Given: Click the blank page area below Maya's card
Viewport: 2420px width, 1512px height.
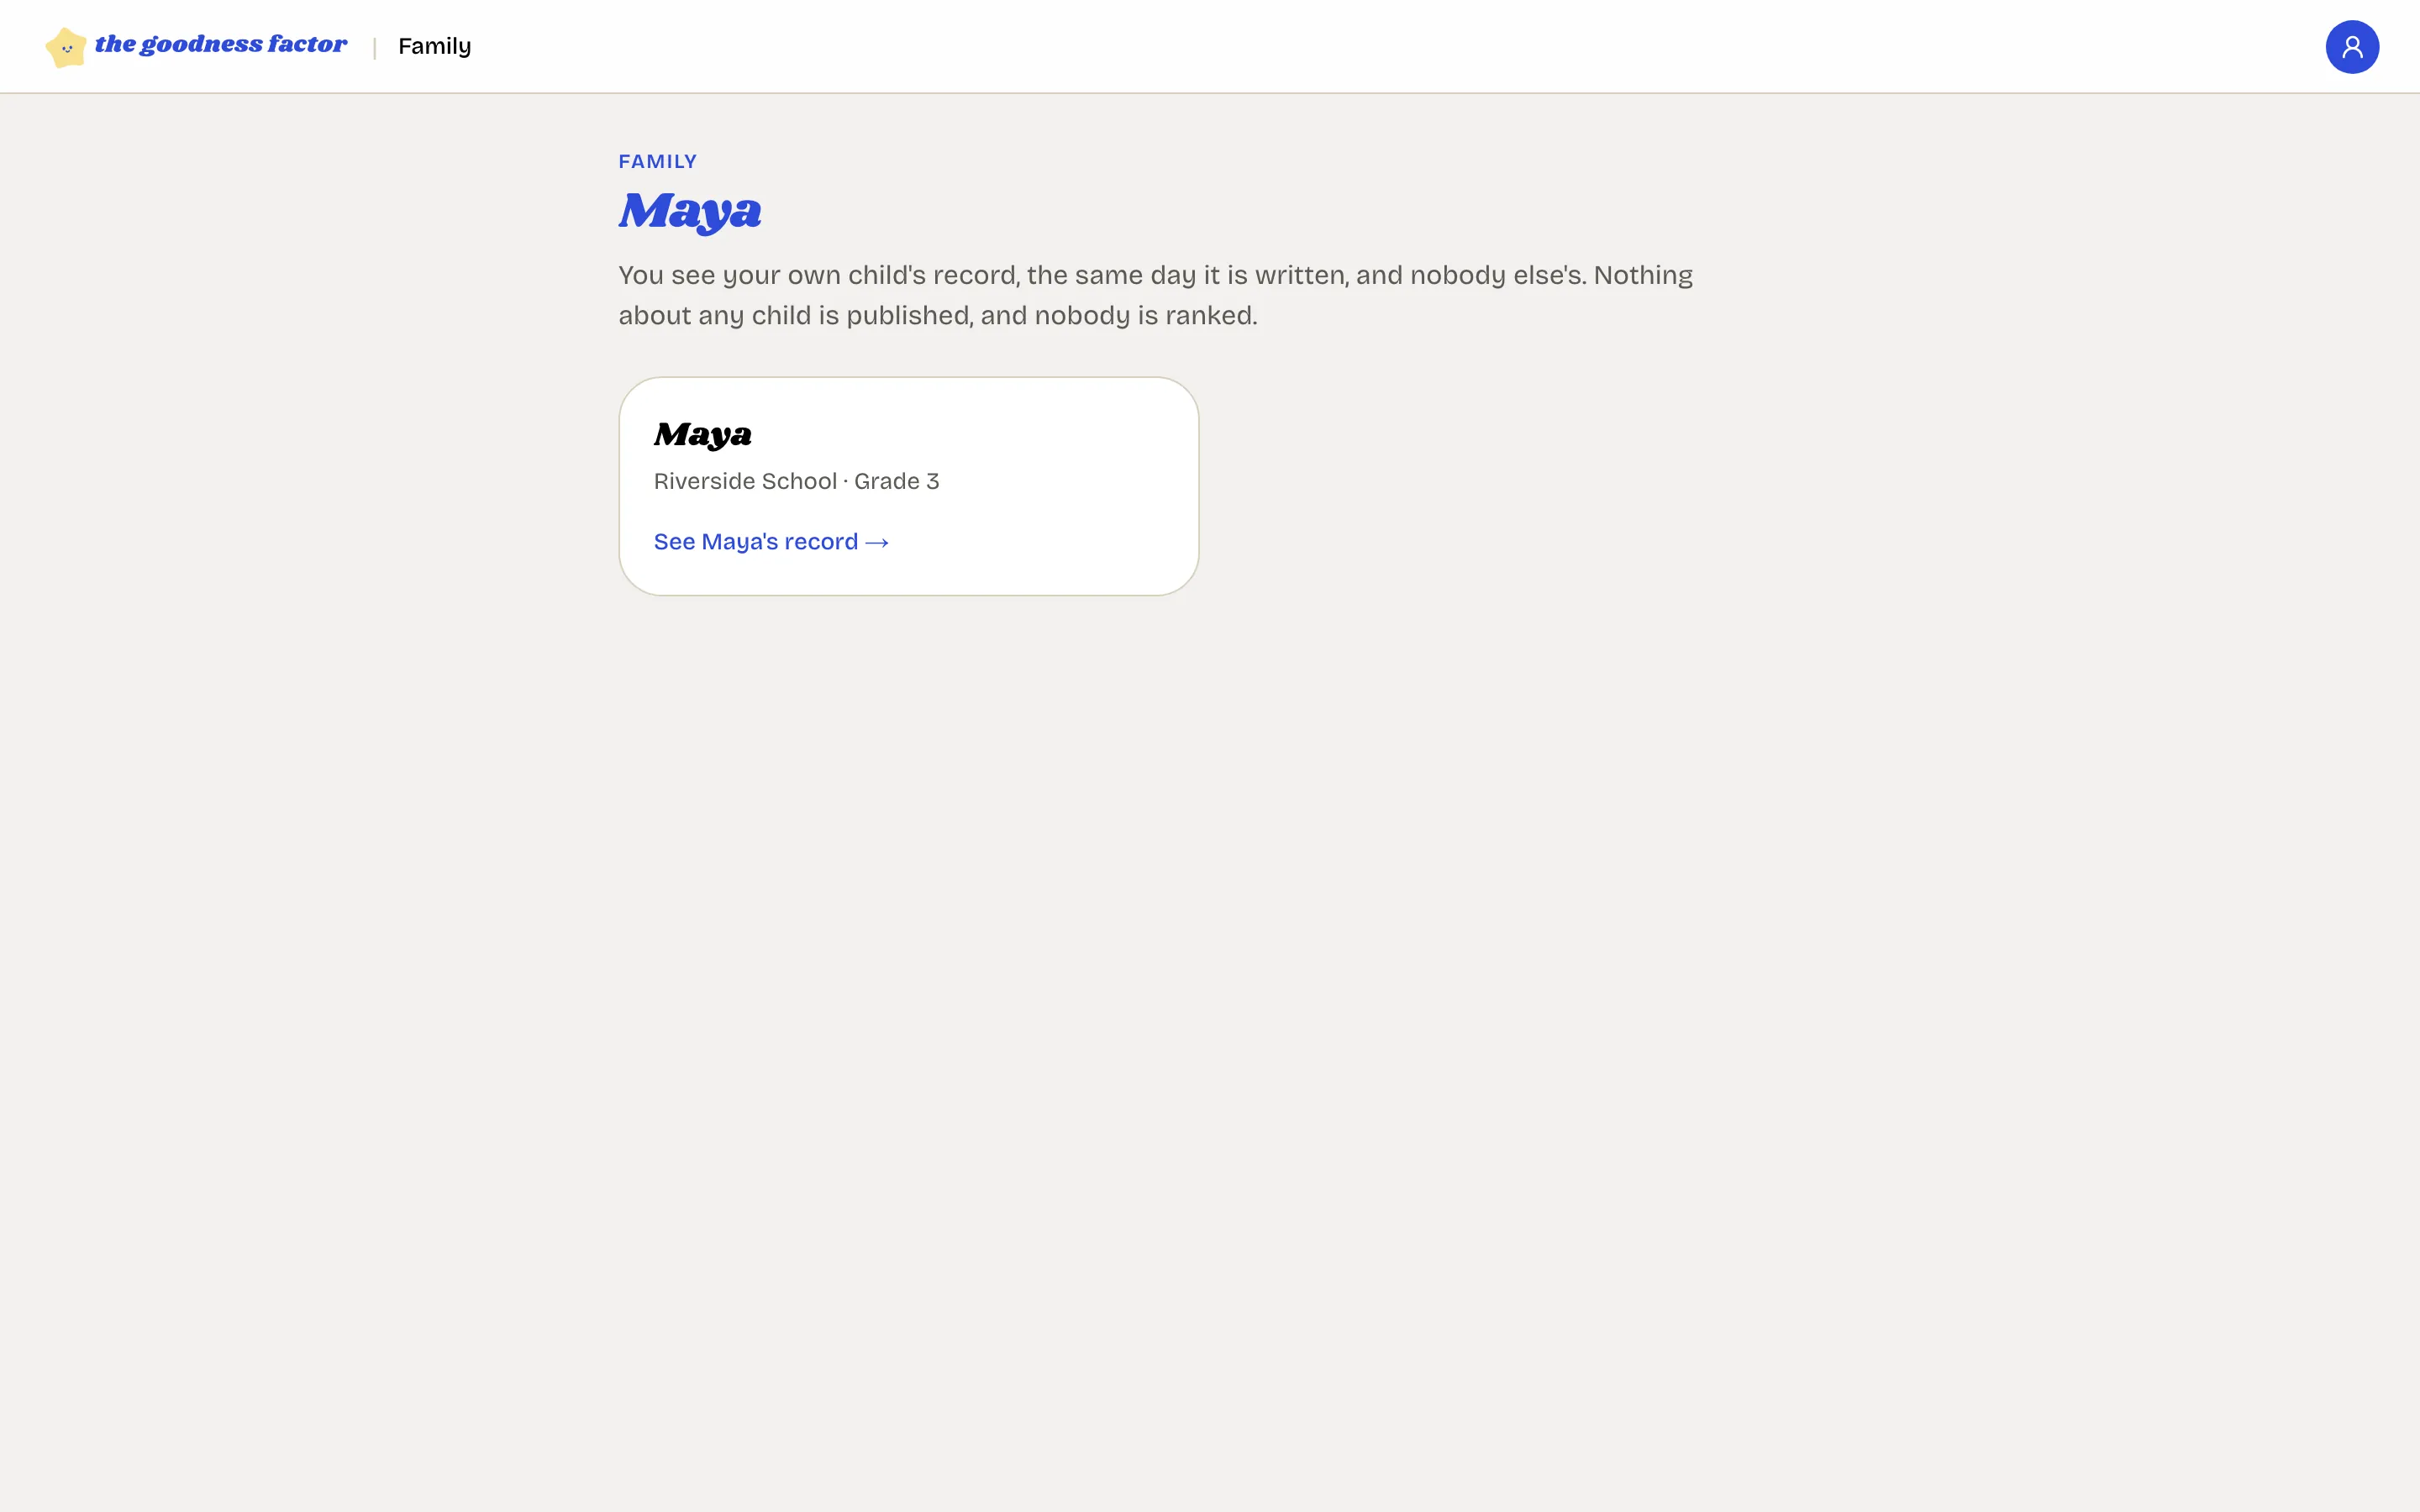Looking at the screenshot, I should pos(1210,1000).
